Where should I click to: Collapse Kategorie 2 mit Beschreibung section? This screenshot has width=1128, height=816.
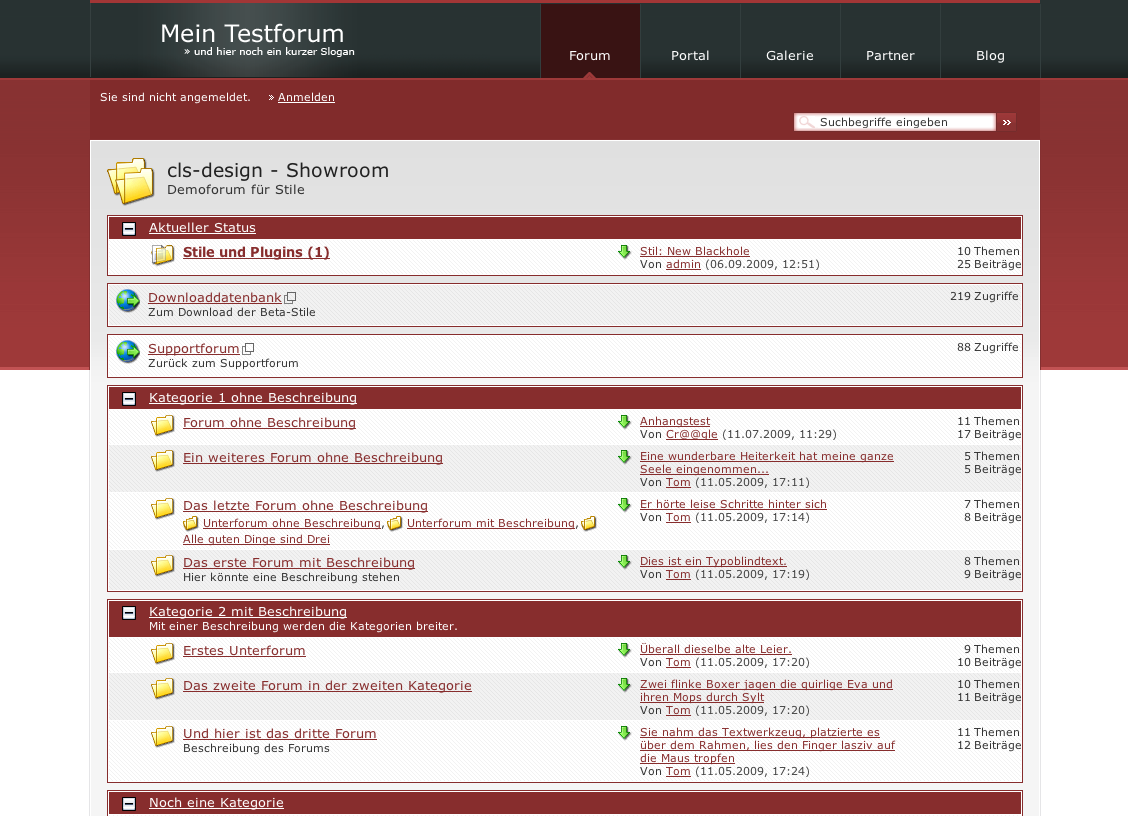[x=129, y=613]
